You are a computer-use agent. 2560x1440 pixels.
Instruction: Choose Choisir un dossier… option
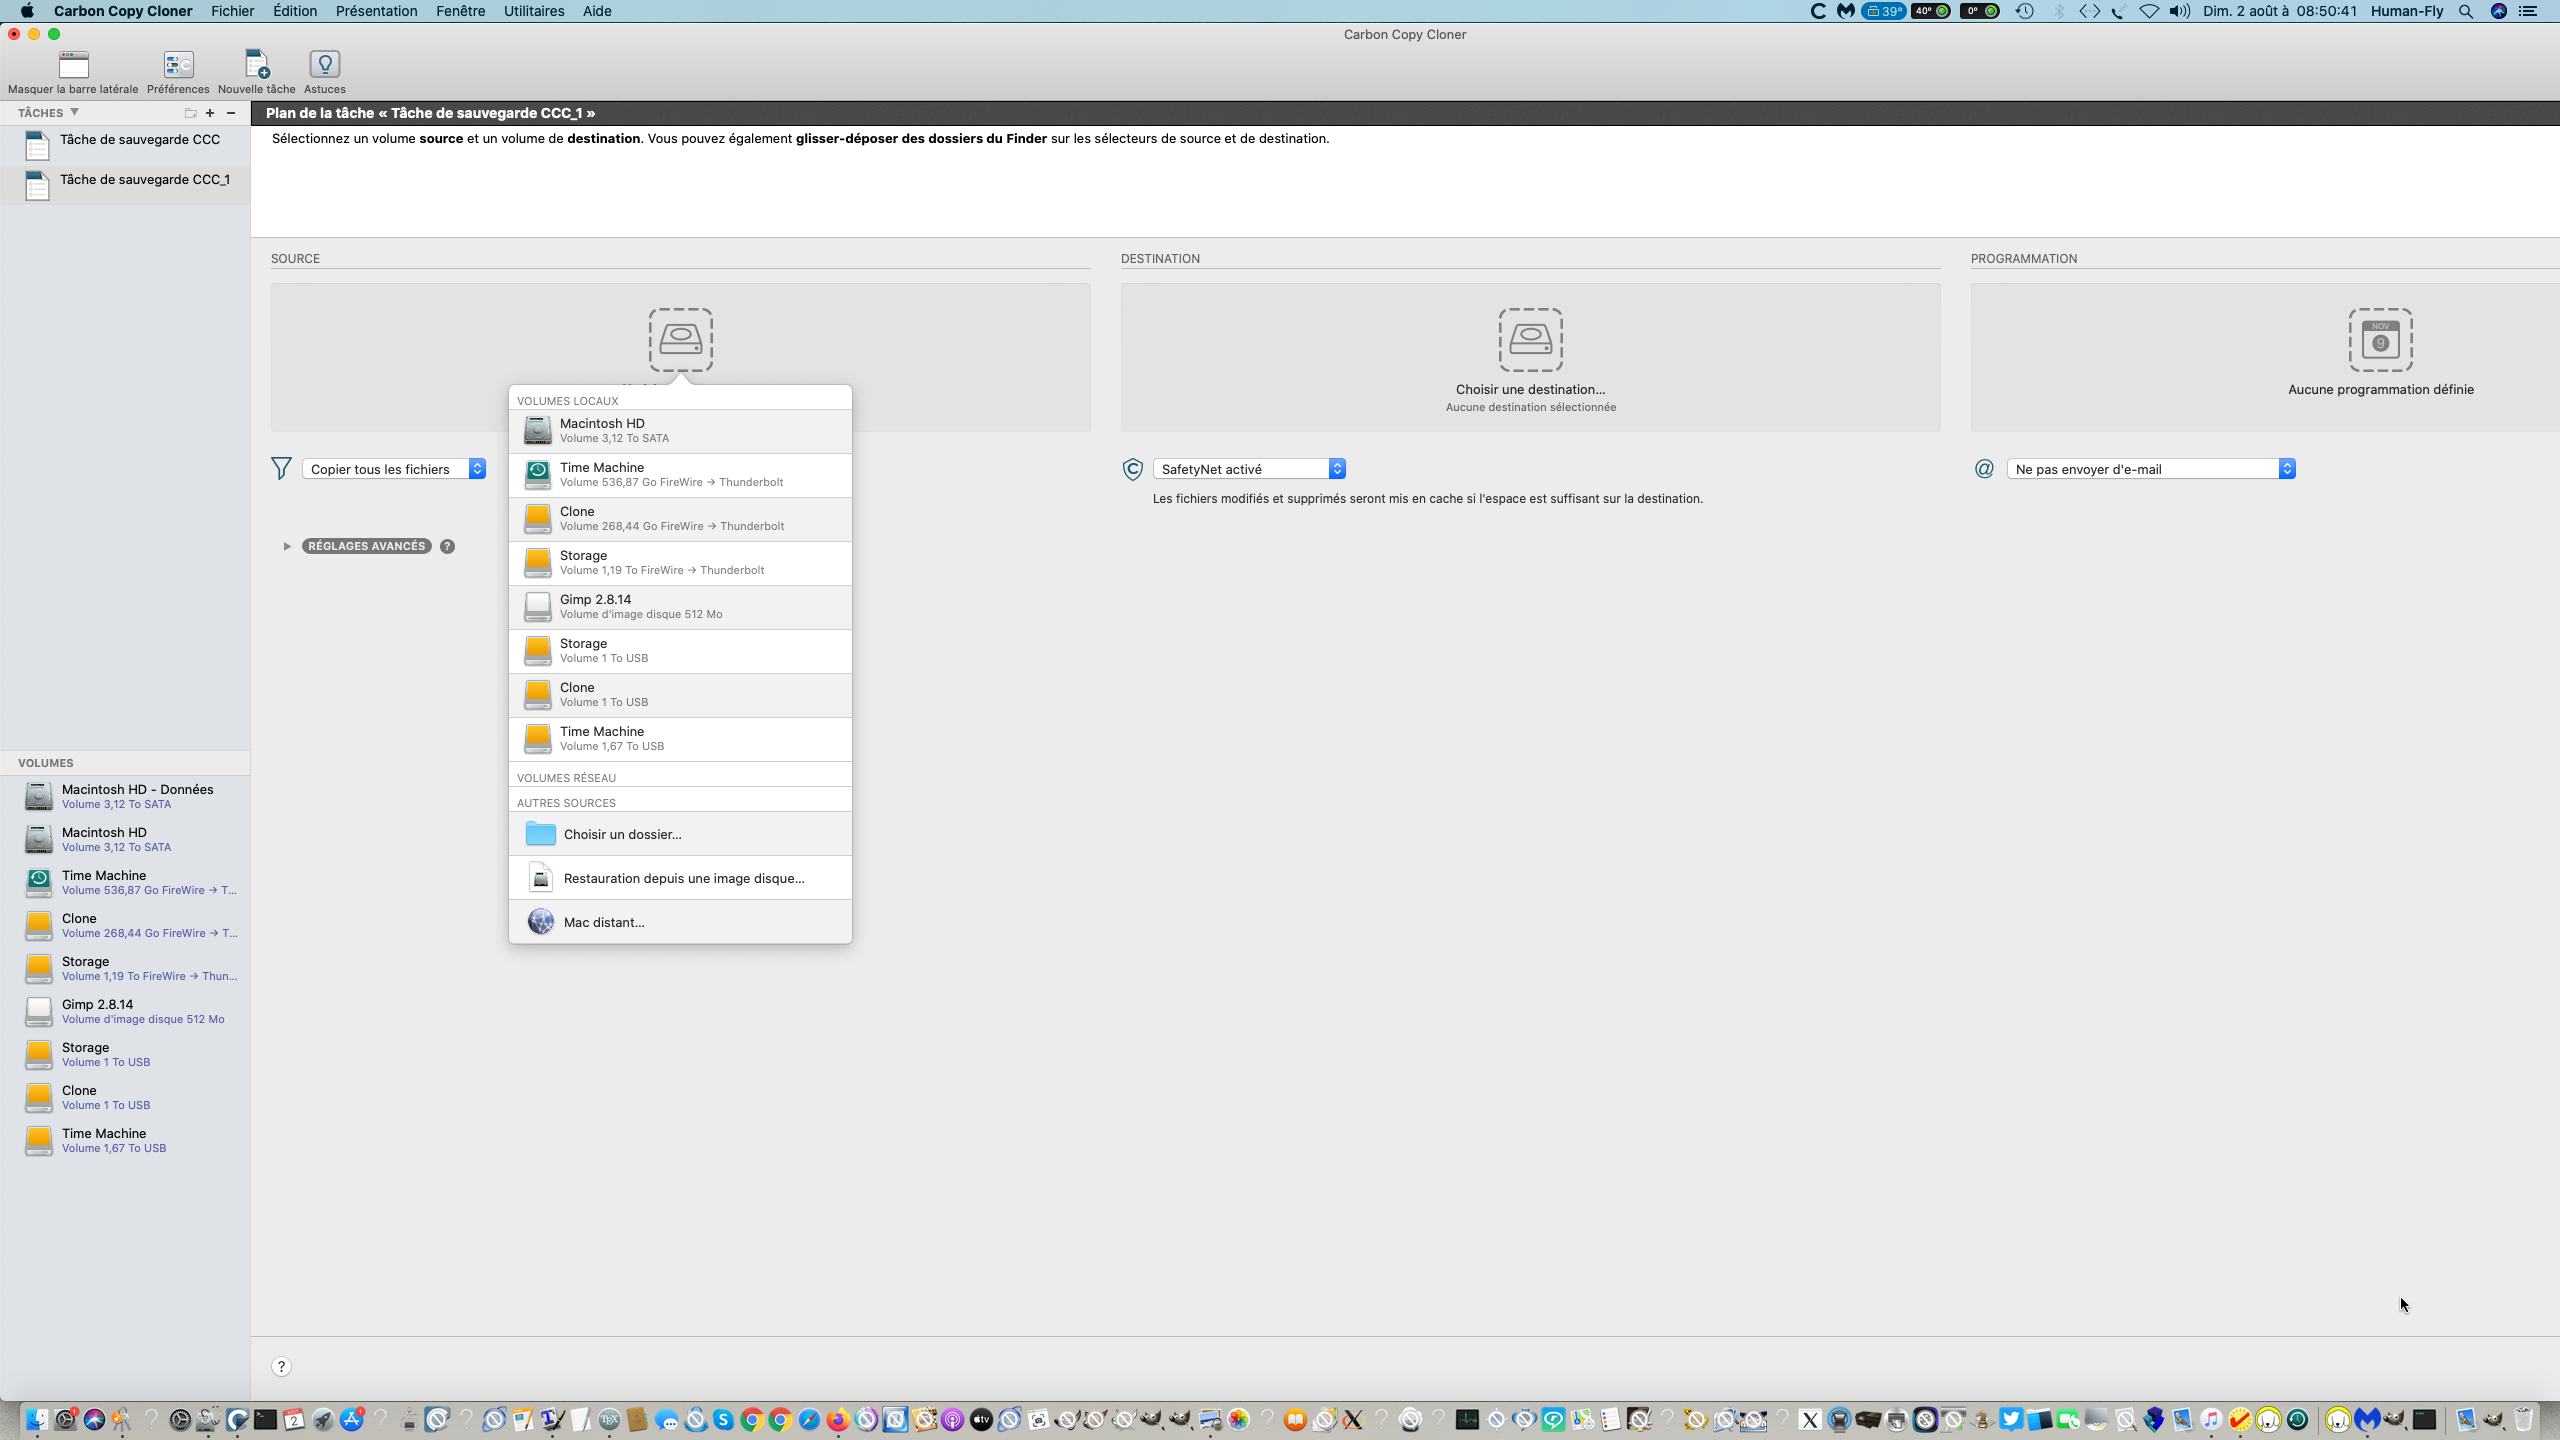tap(680, 834)
